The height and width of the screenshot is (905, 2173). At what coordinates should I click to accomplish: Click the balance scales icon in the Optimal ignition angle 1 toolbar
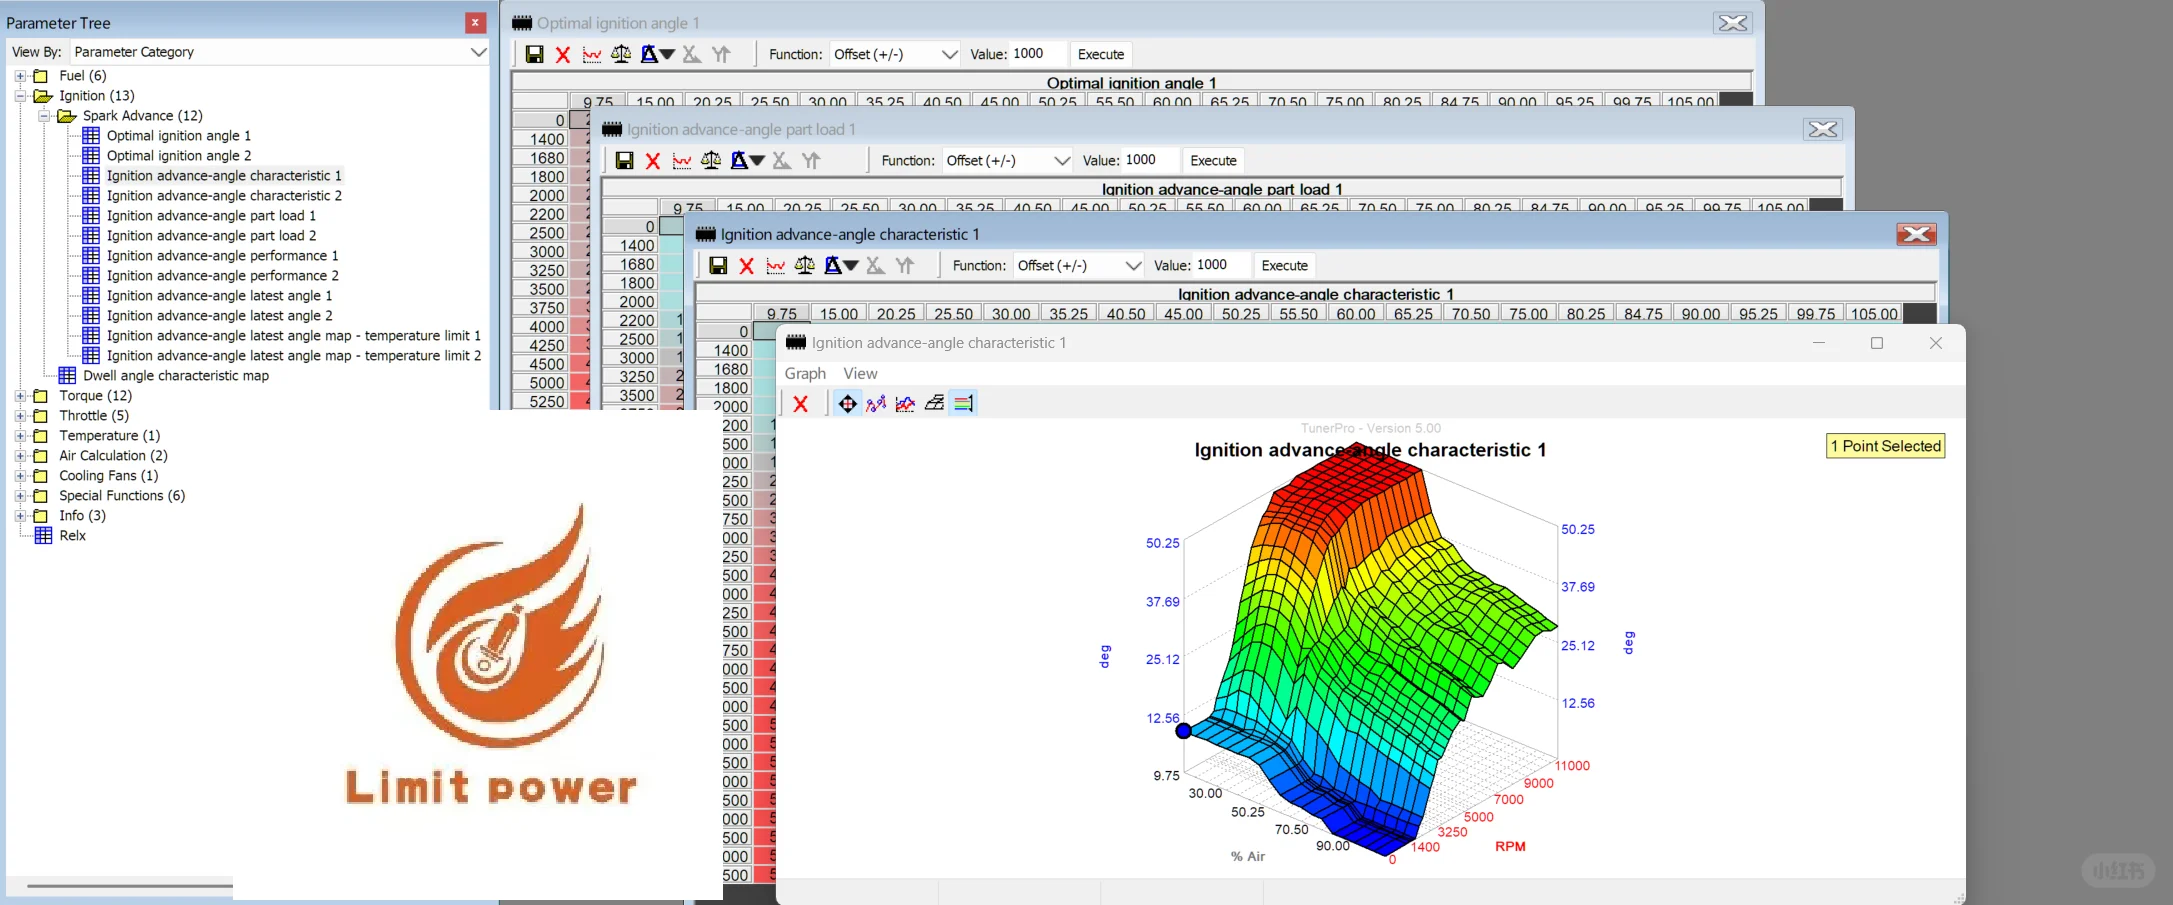coord(621,54)
